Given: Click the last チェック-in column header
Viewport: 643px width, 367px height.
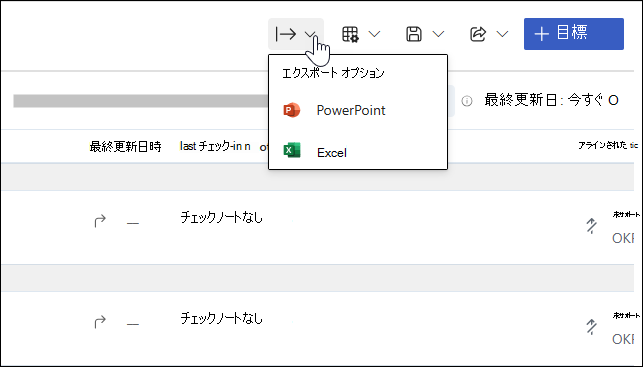Looking at the screenshot, I should [x=215, y=146].
